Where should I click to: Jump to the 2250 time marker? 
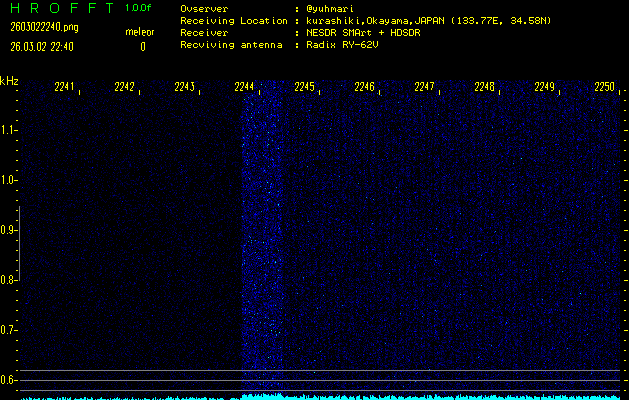point(604,87)
